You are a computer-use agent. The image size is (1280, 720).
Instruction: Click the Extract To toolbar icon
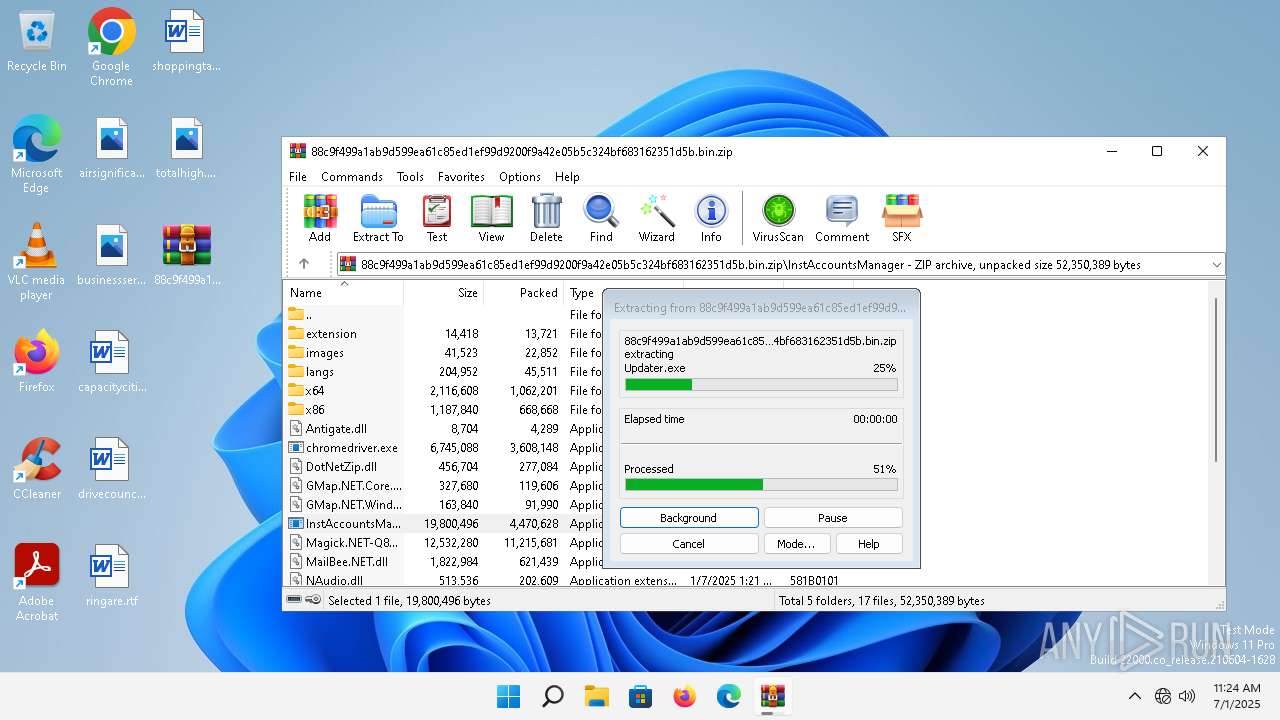pos(378,218)
